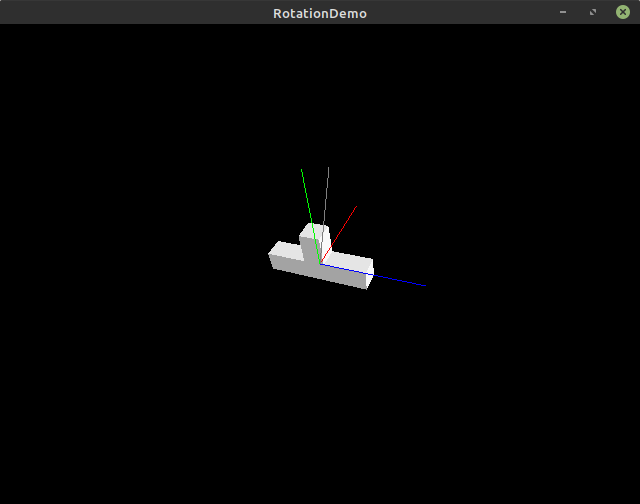Click the far tip of the blue axis
The image size is (640, 504).
tap(424, 285)
